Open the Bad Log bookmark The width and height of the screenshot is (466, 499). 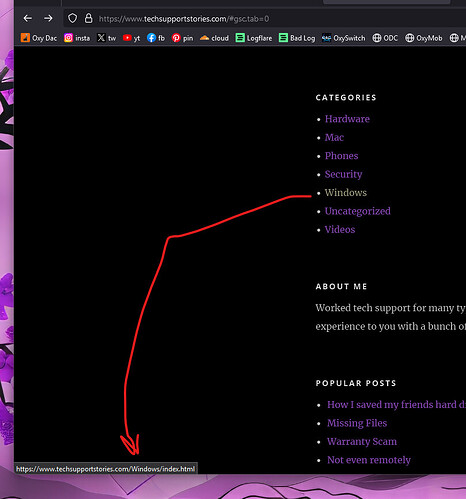click(x=297, y=38)
